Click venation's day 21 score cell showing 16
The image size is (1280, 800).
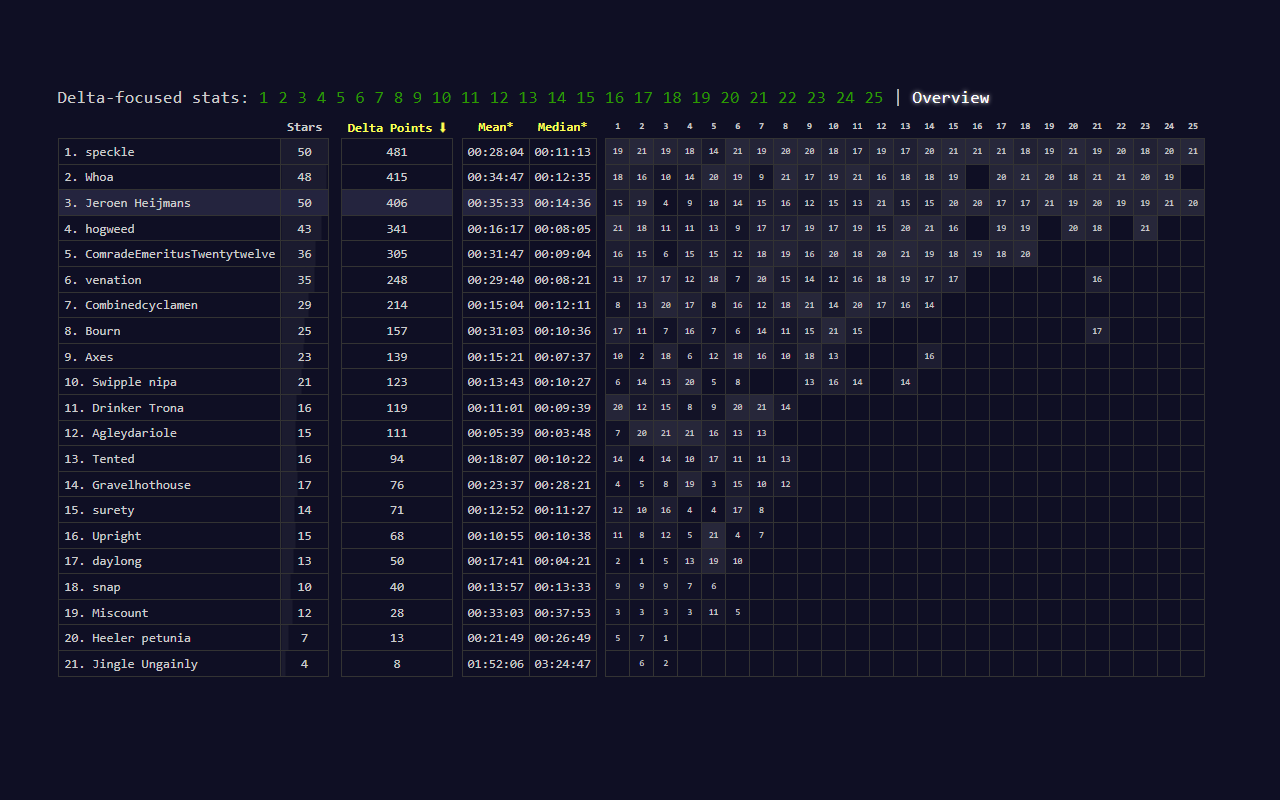coord(1097,279)
